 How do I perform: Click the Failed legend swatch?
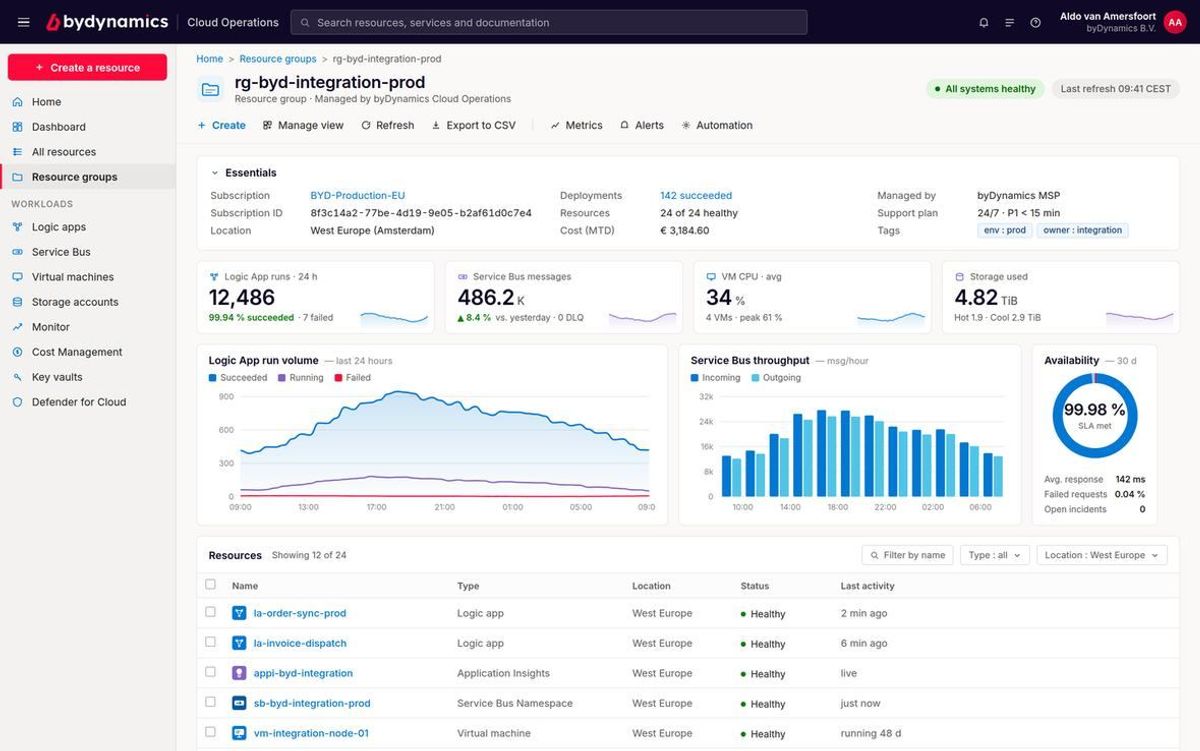tap(339, 378)
